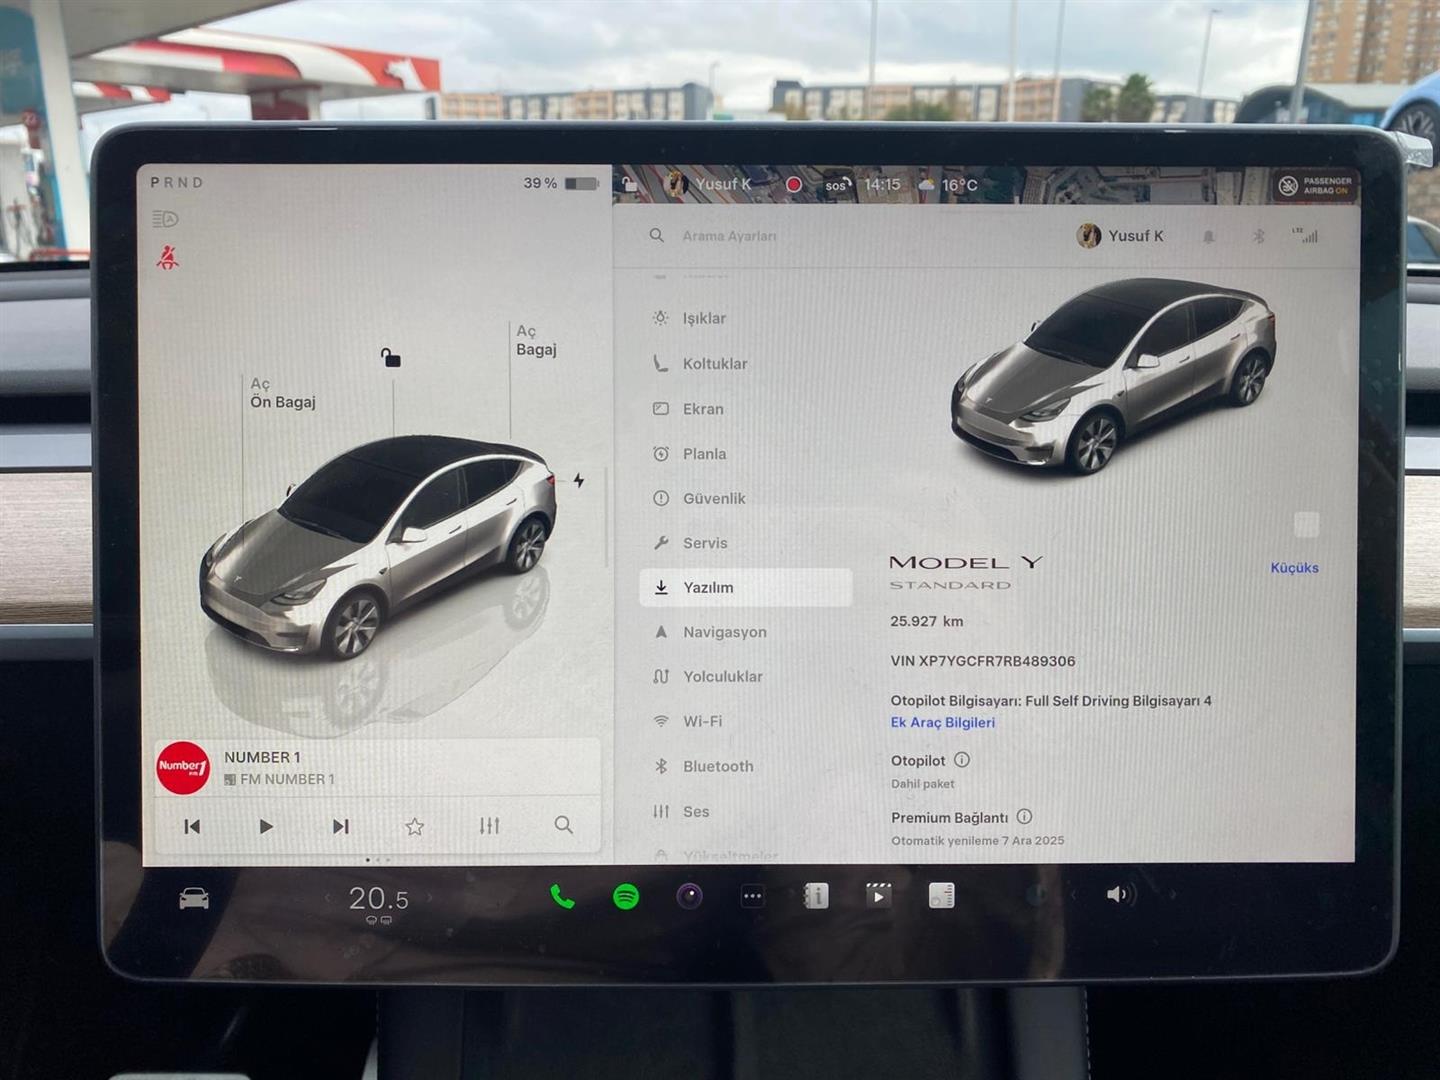Raise cabin temperature with right chevron
Screen dimensions: 1440x1080
click(431, 898)
